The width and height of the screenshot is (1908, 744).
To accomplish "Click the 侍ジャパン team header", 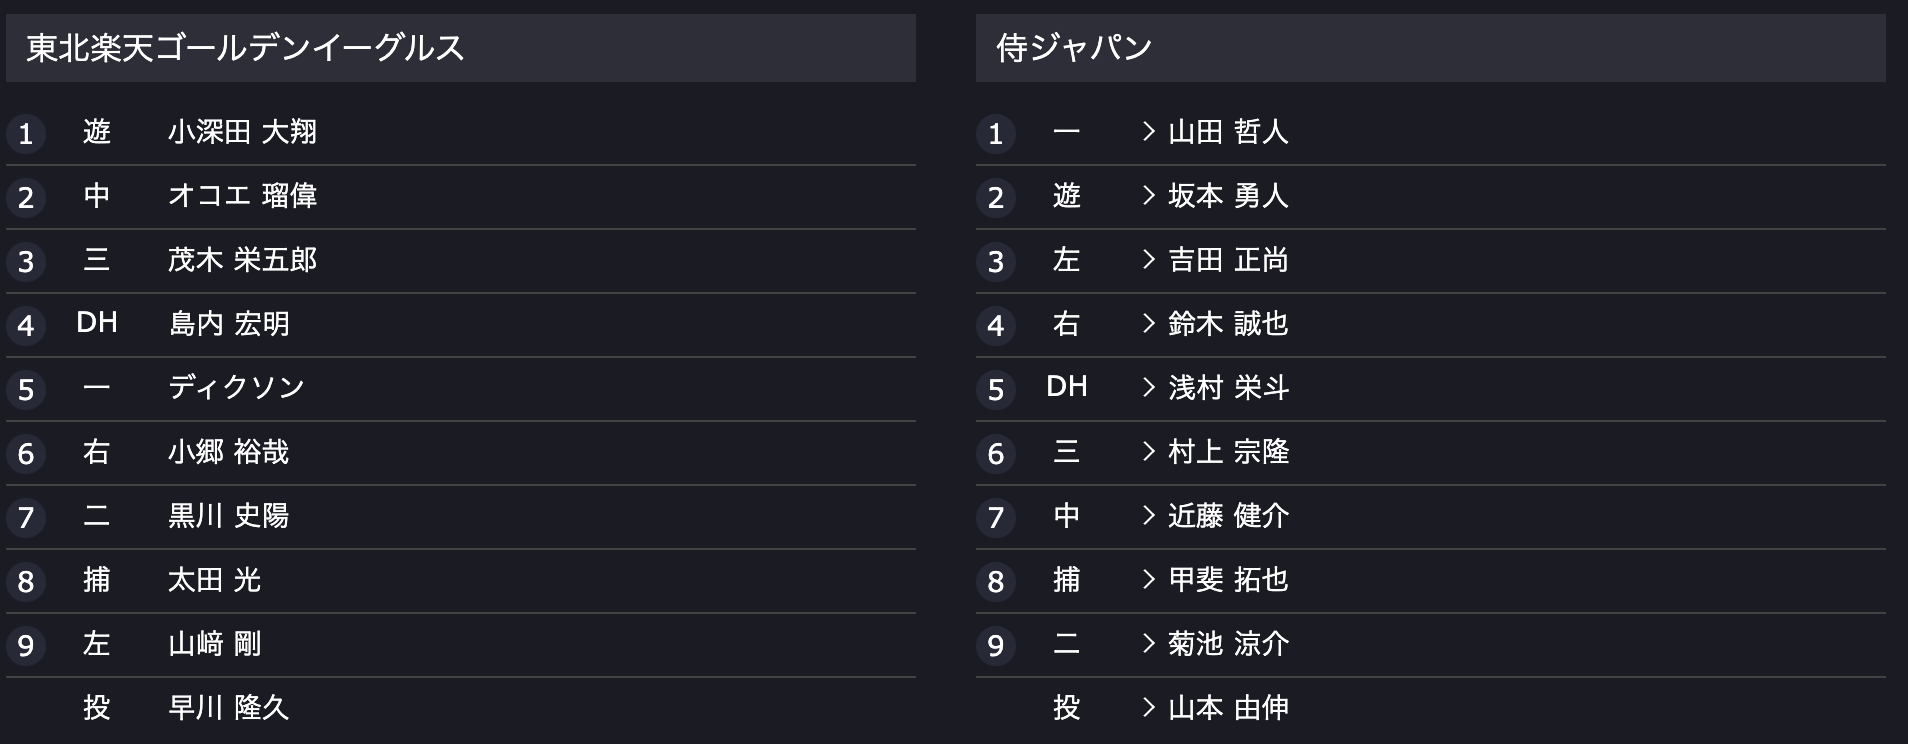I will 1431,48.
